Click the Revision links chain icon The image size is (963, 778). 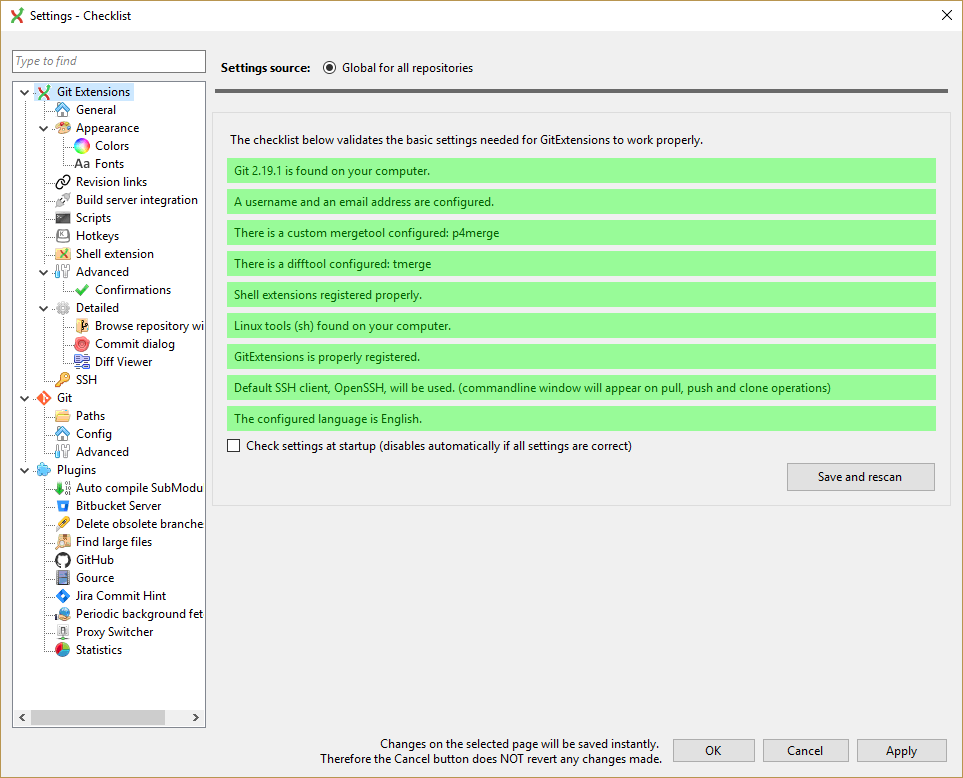64,181
